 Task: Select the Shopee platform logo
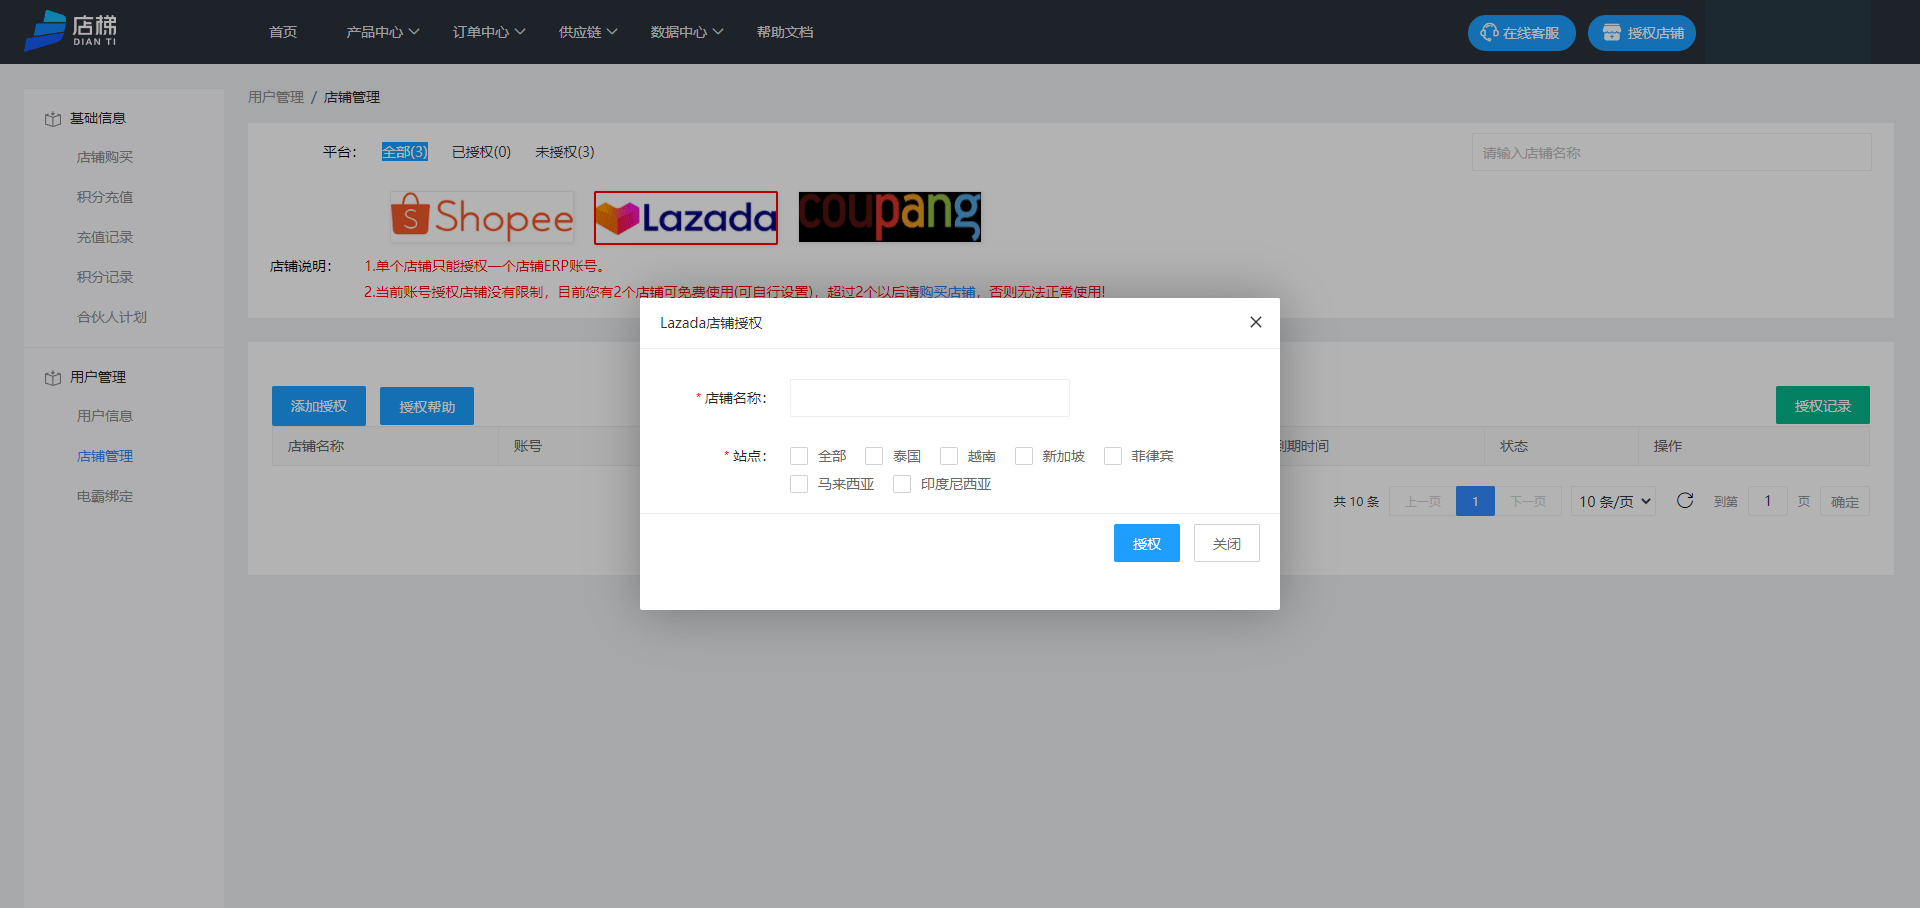[481, 217]
